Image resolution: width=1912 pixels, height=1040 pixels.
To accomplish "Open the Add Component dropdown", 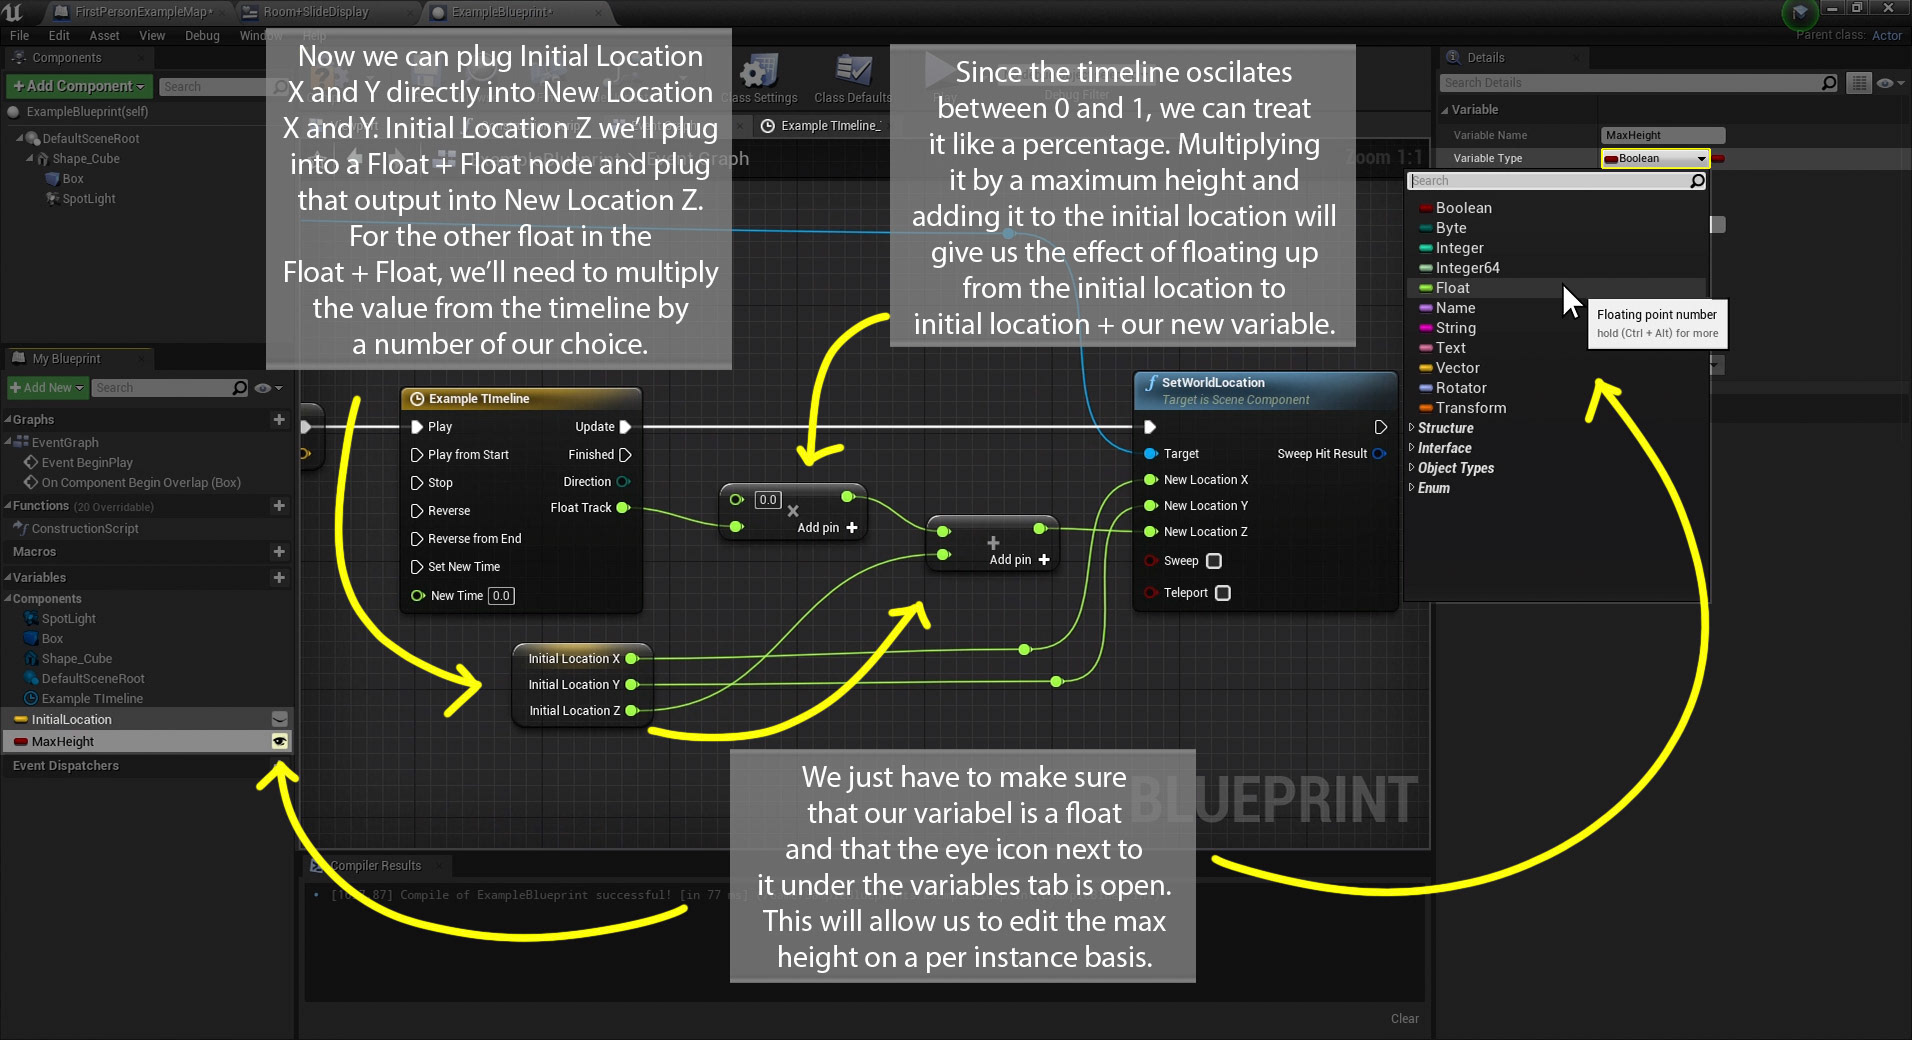I will click(79, 87).
